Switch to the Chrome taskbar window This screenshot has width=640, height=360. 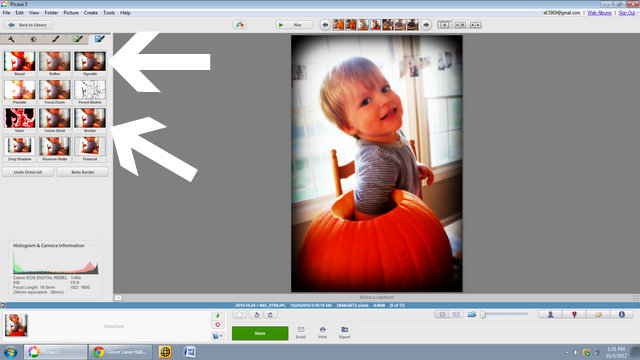(x=120, y=352)
